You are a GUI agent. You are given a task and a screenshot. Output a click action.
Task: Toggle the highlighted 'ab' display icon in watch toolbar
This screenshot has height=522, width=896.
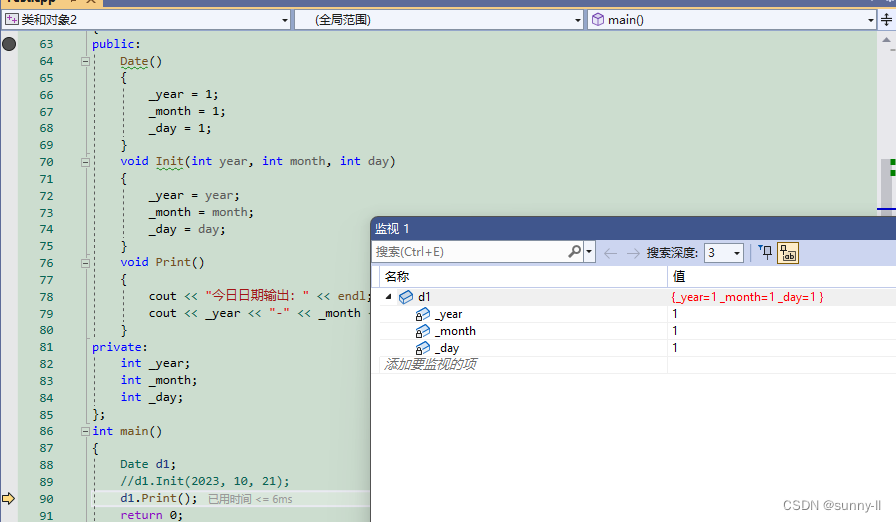tap(788, 253)
